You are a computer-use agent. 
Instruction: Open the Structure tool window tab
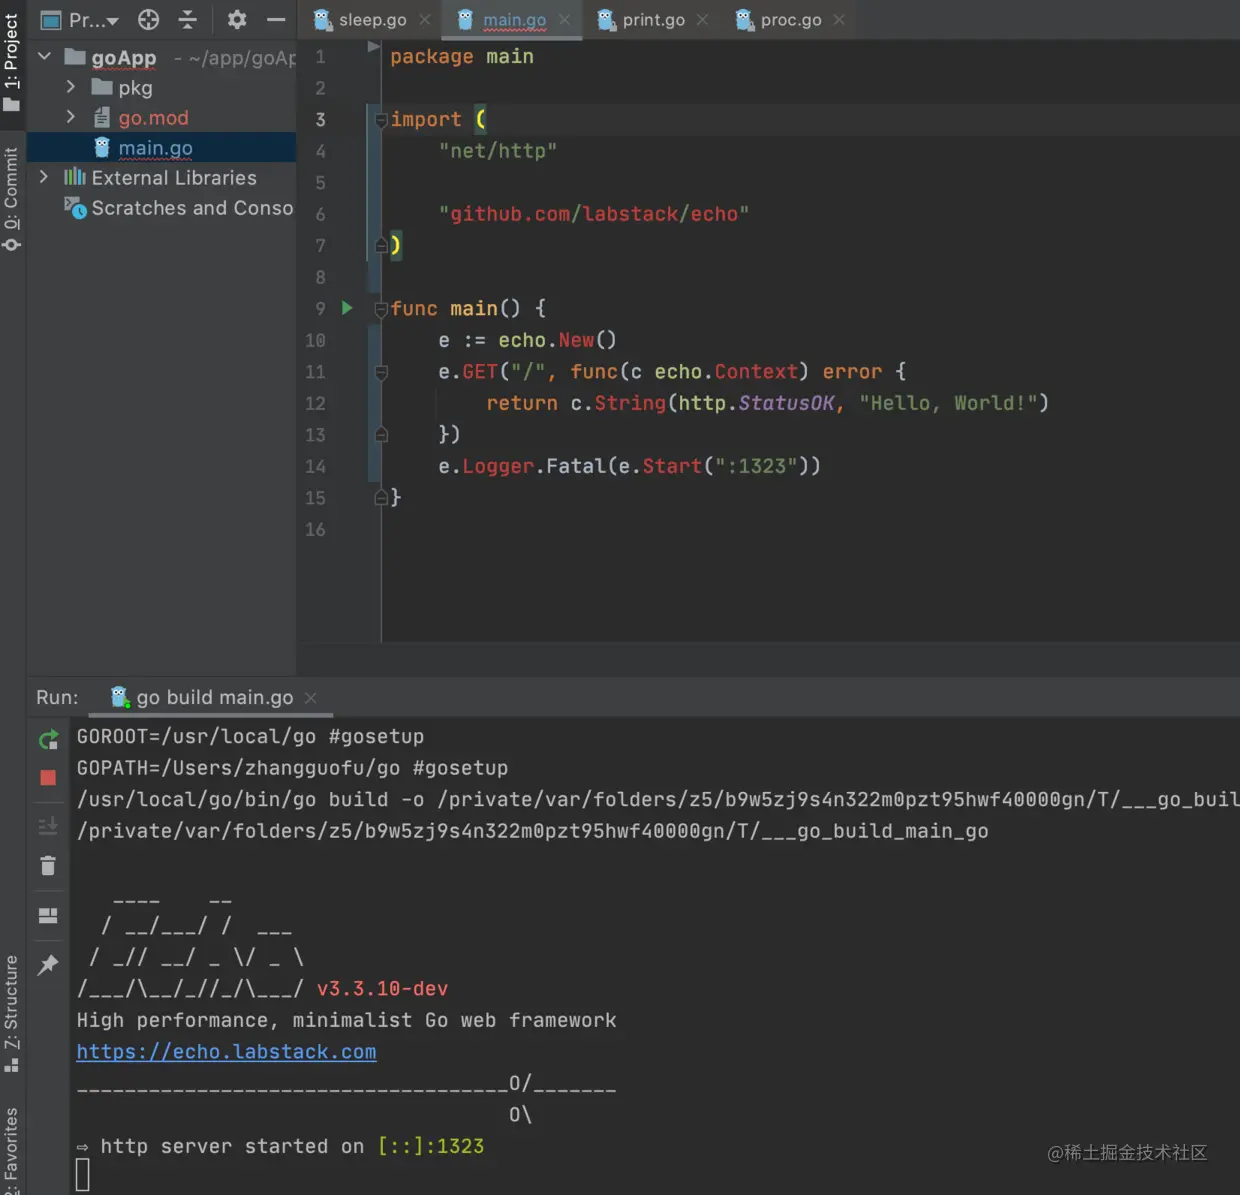pyautogui.click(x=12, y=1013)
